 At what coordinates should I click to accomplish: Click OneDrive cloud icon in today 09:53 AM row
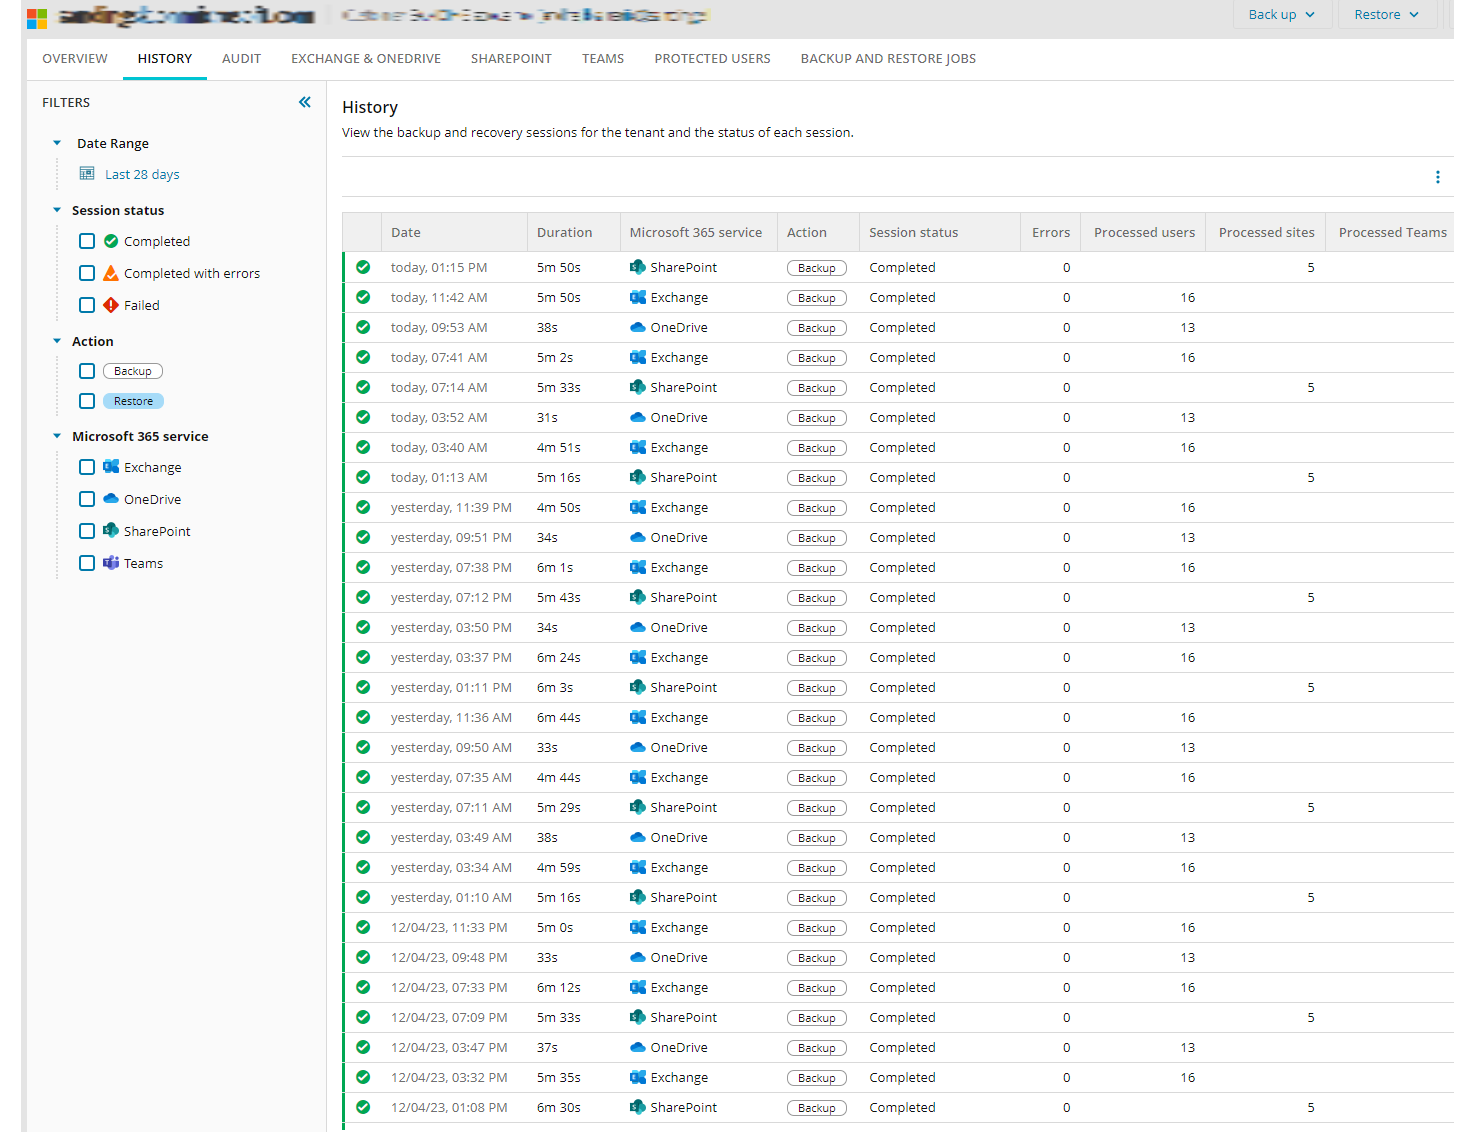point(637,327)
